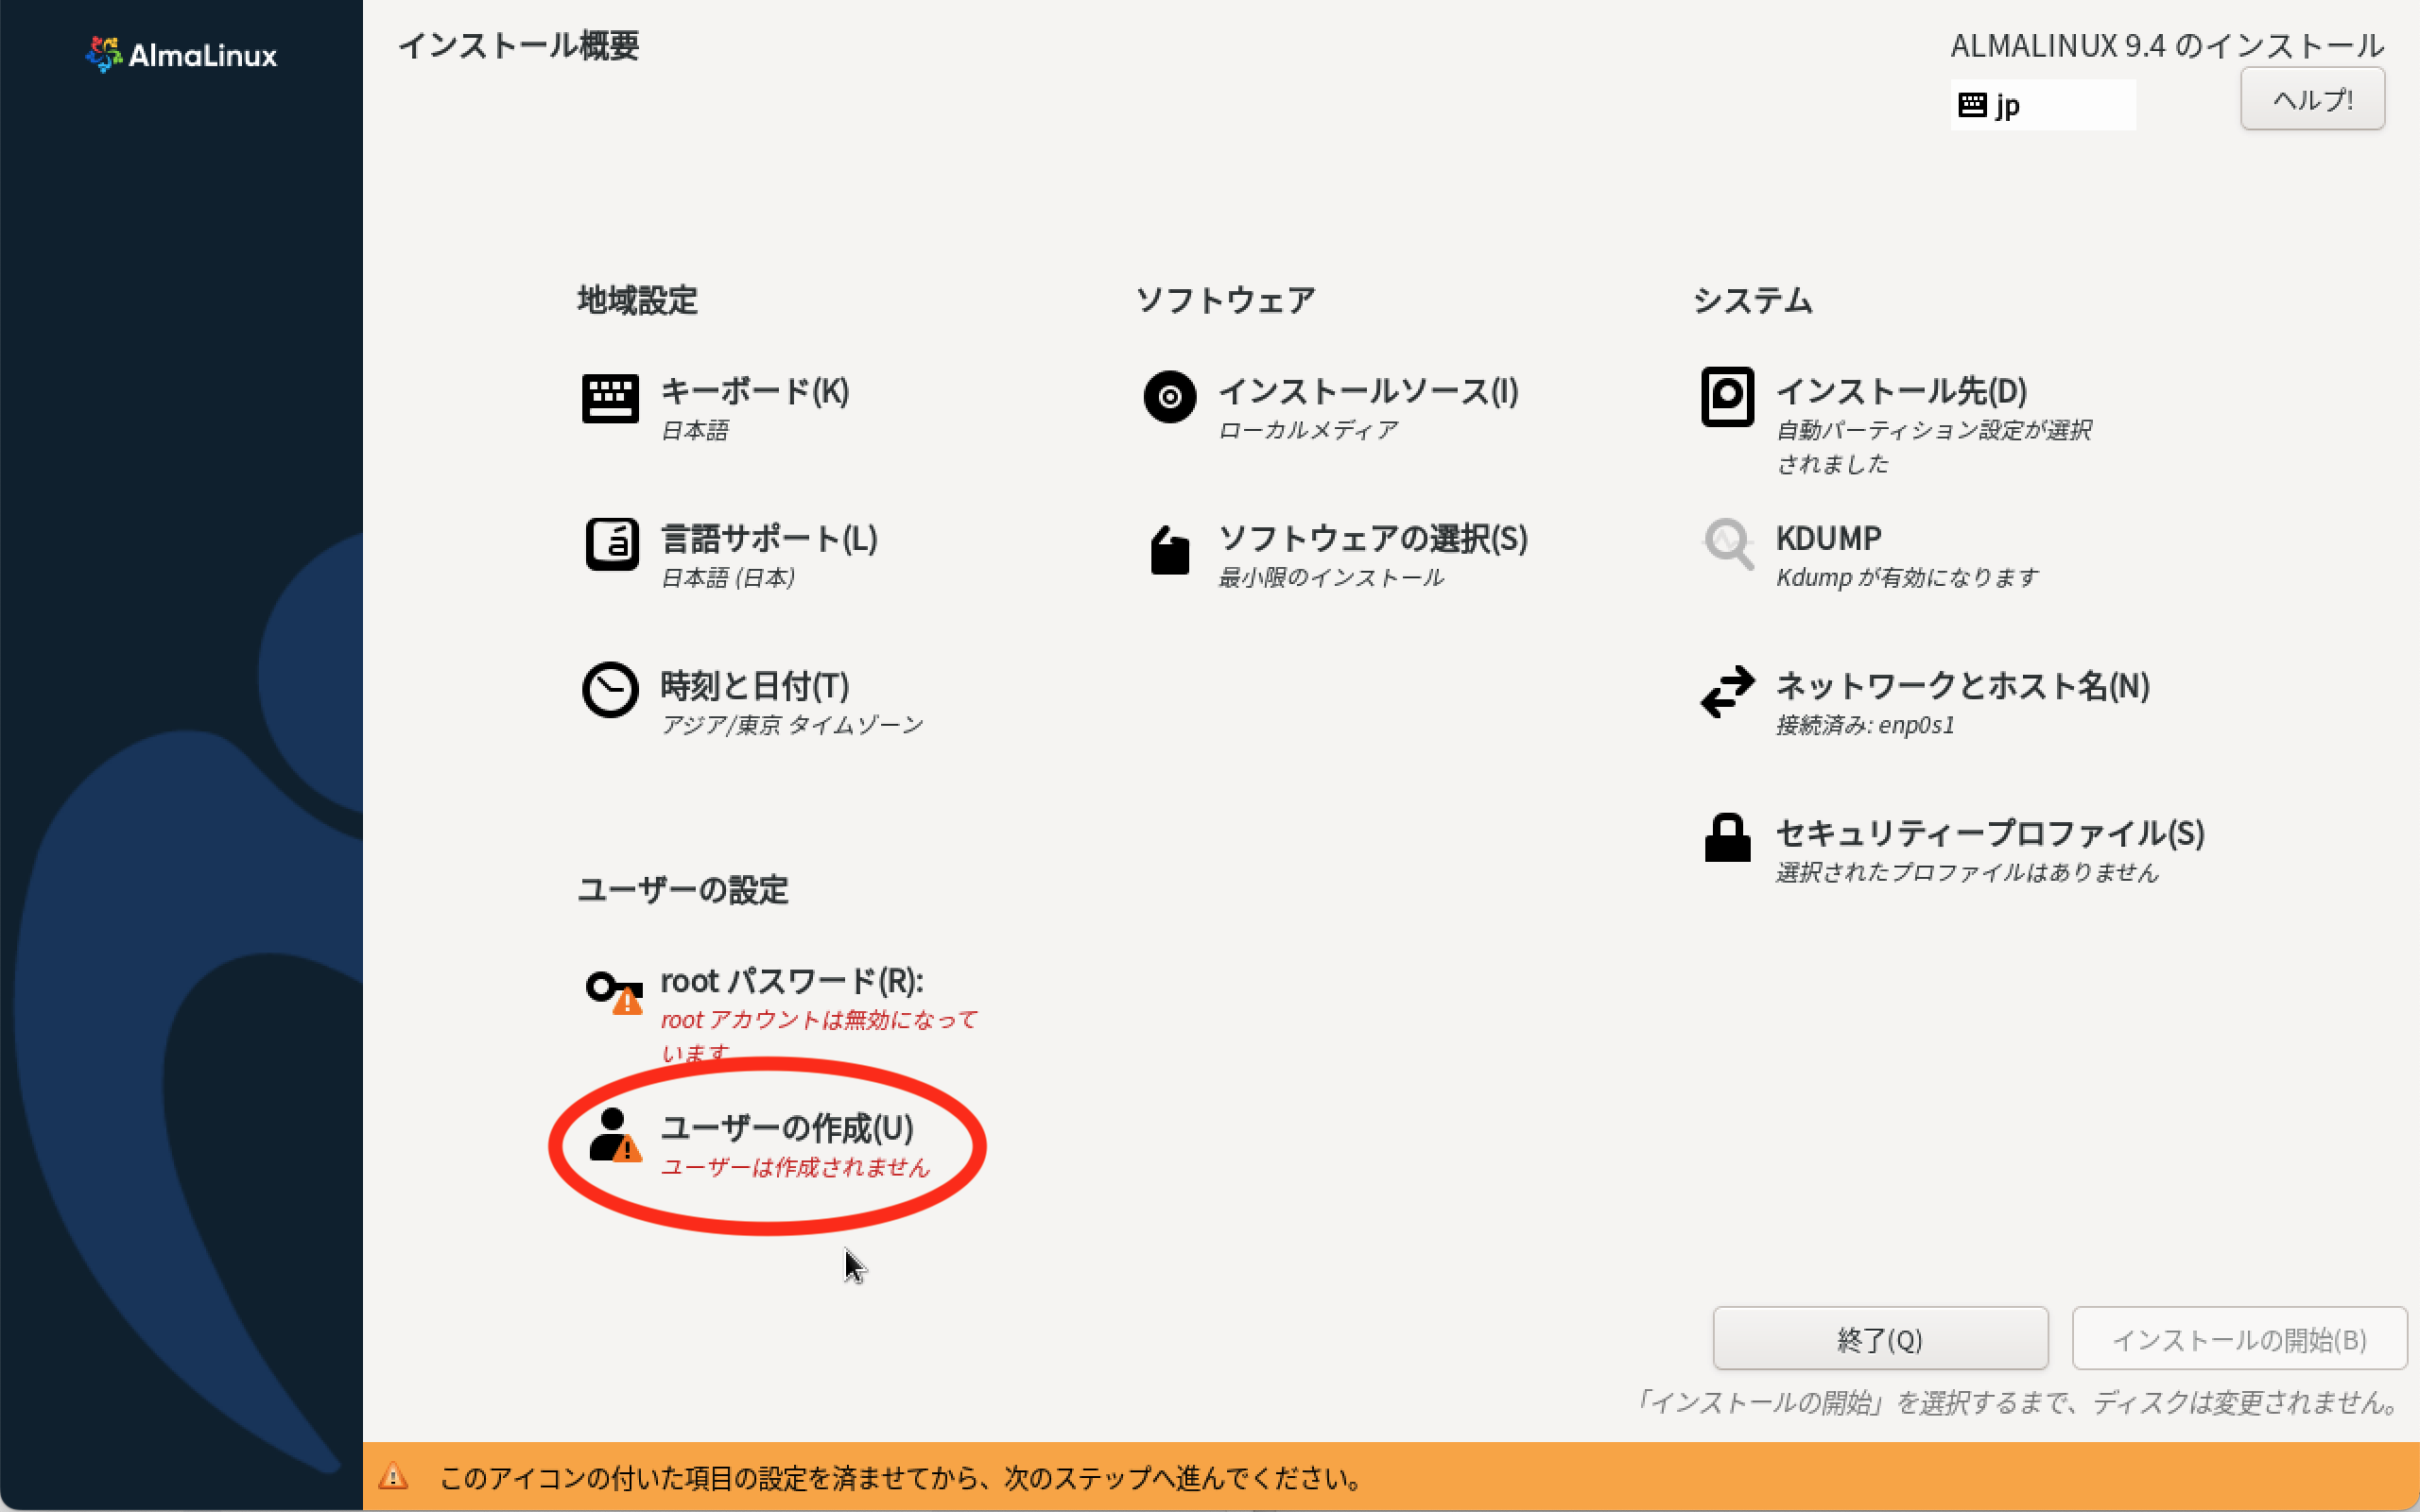Image resolution: width=2420 pixels, height=1512 pixels.
Task: Click the システム section heading
Action: pos(1752,299)
